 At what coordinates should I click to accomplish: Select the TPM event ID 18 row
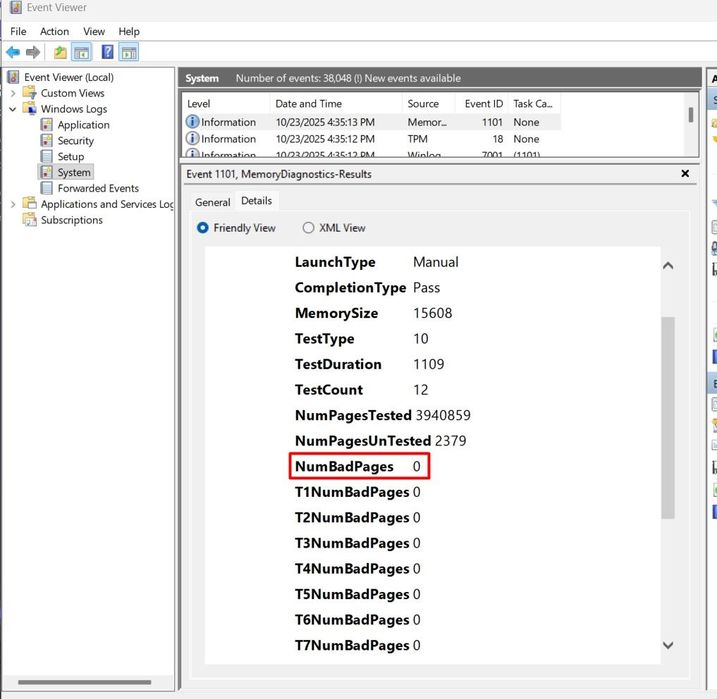tap(372, 139)
